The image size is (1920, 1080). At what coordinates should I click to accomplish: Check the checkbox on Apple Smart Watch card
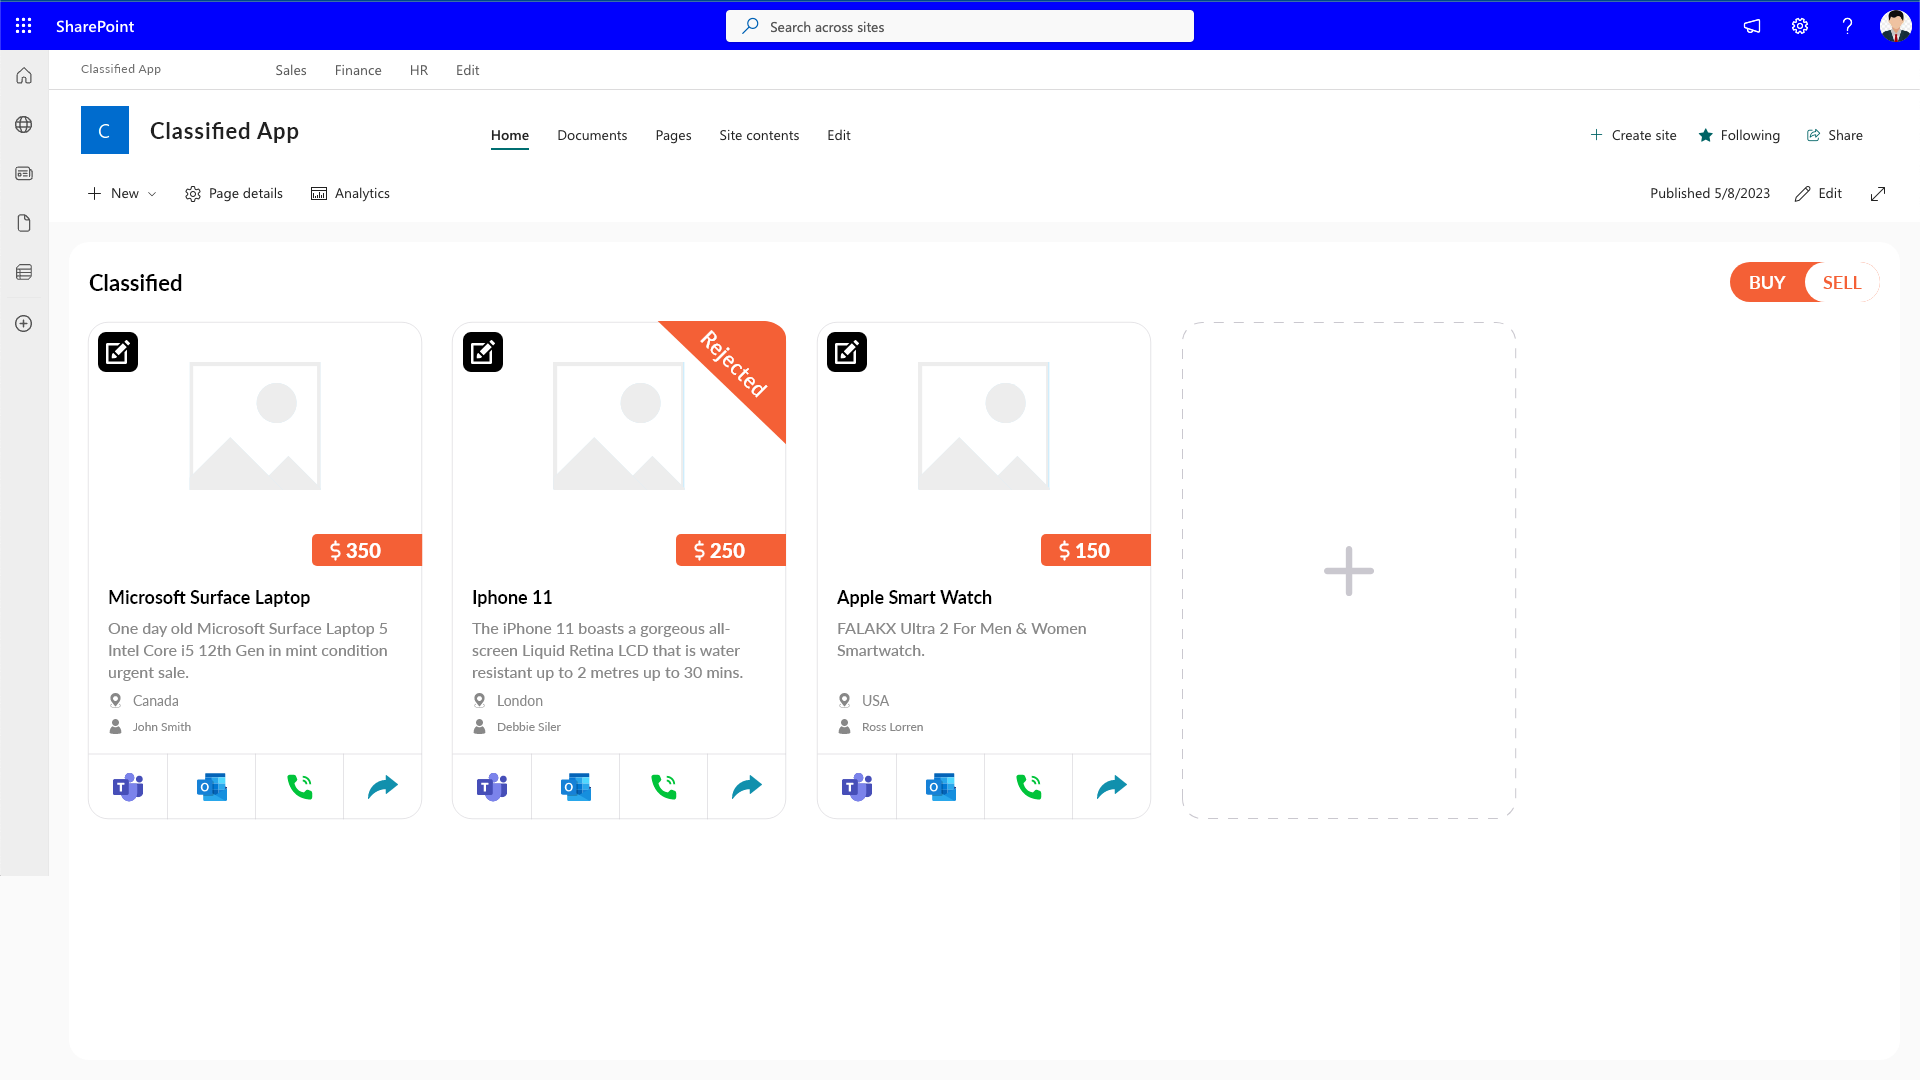coord(845,352)
